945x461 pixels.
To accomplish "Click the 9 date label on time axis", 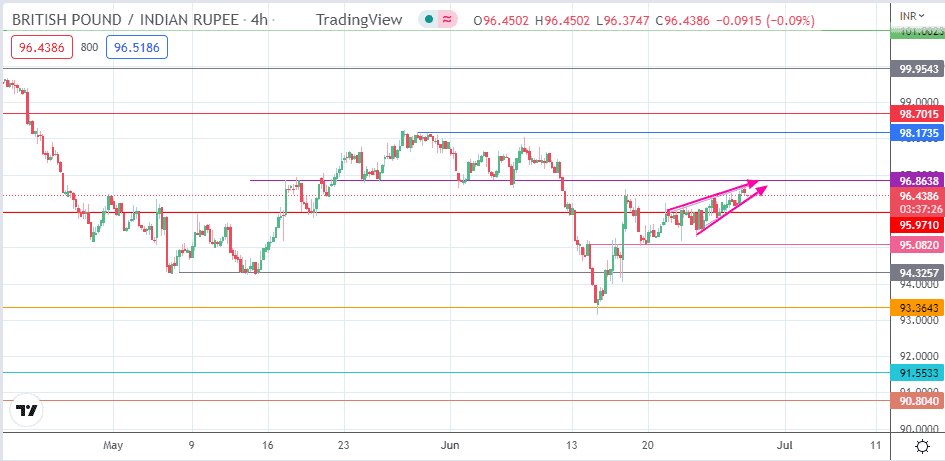I will tap(190, 446).
